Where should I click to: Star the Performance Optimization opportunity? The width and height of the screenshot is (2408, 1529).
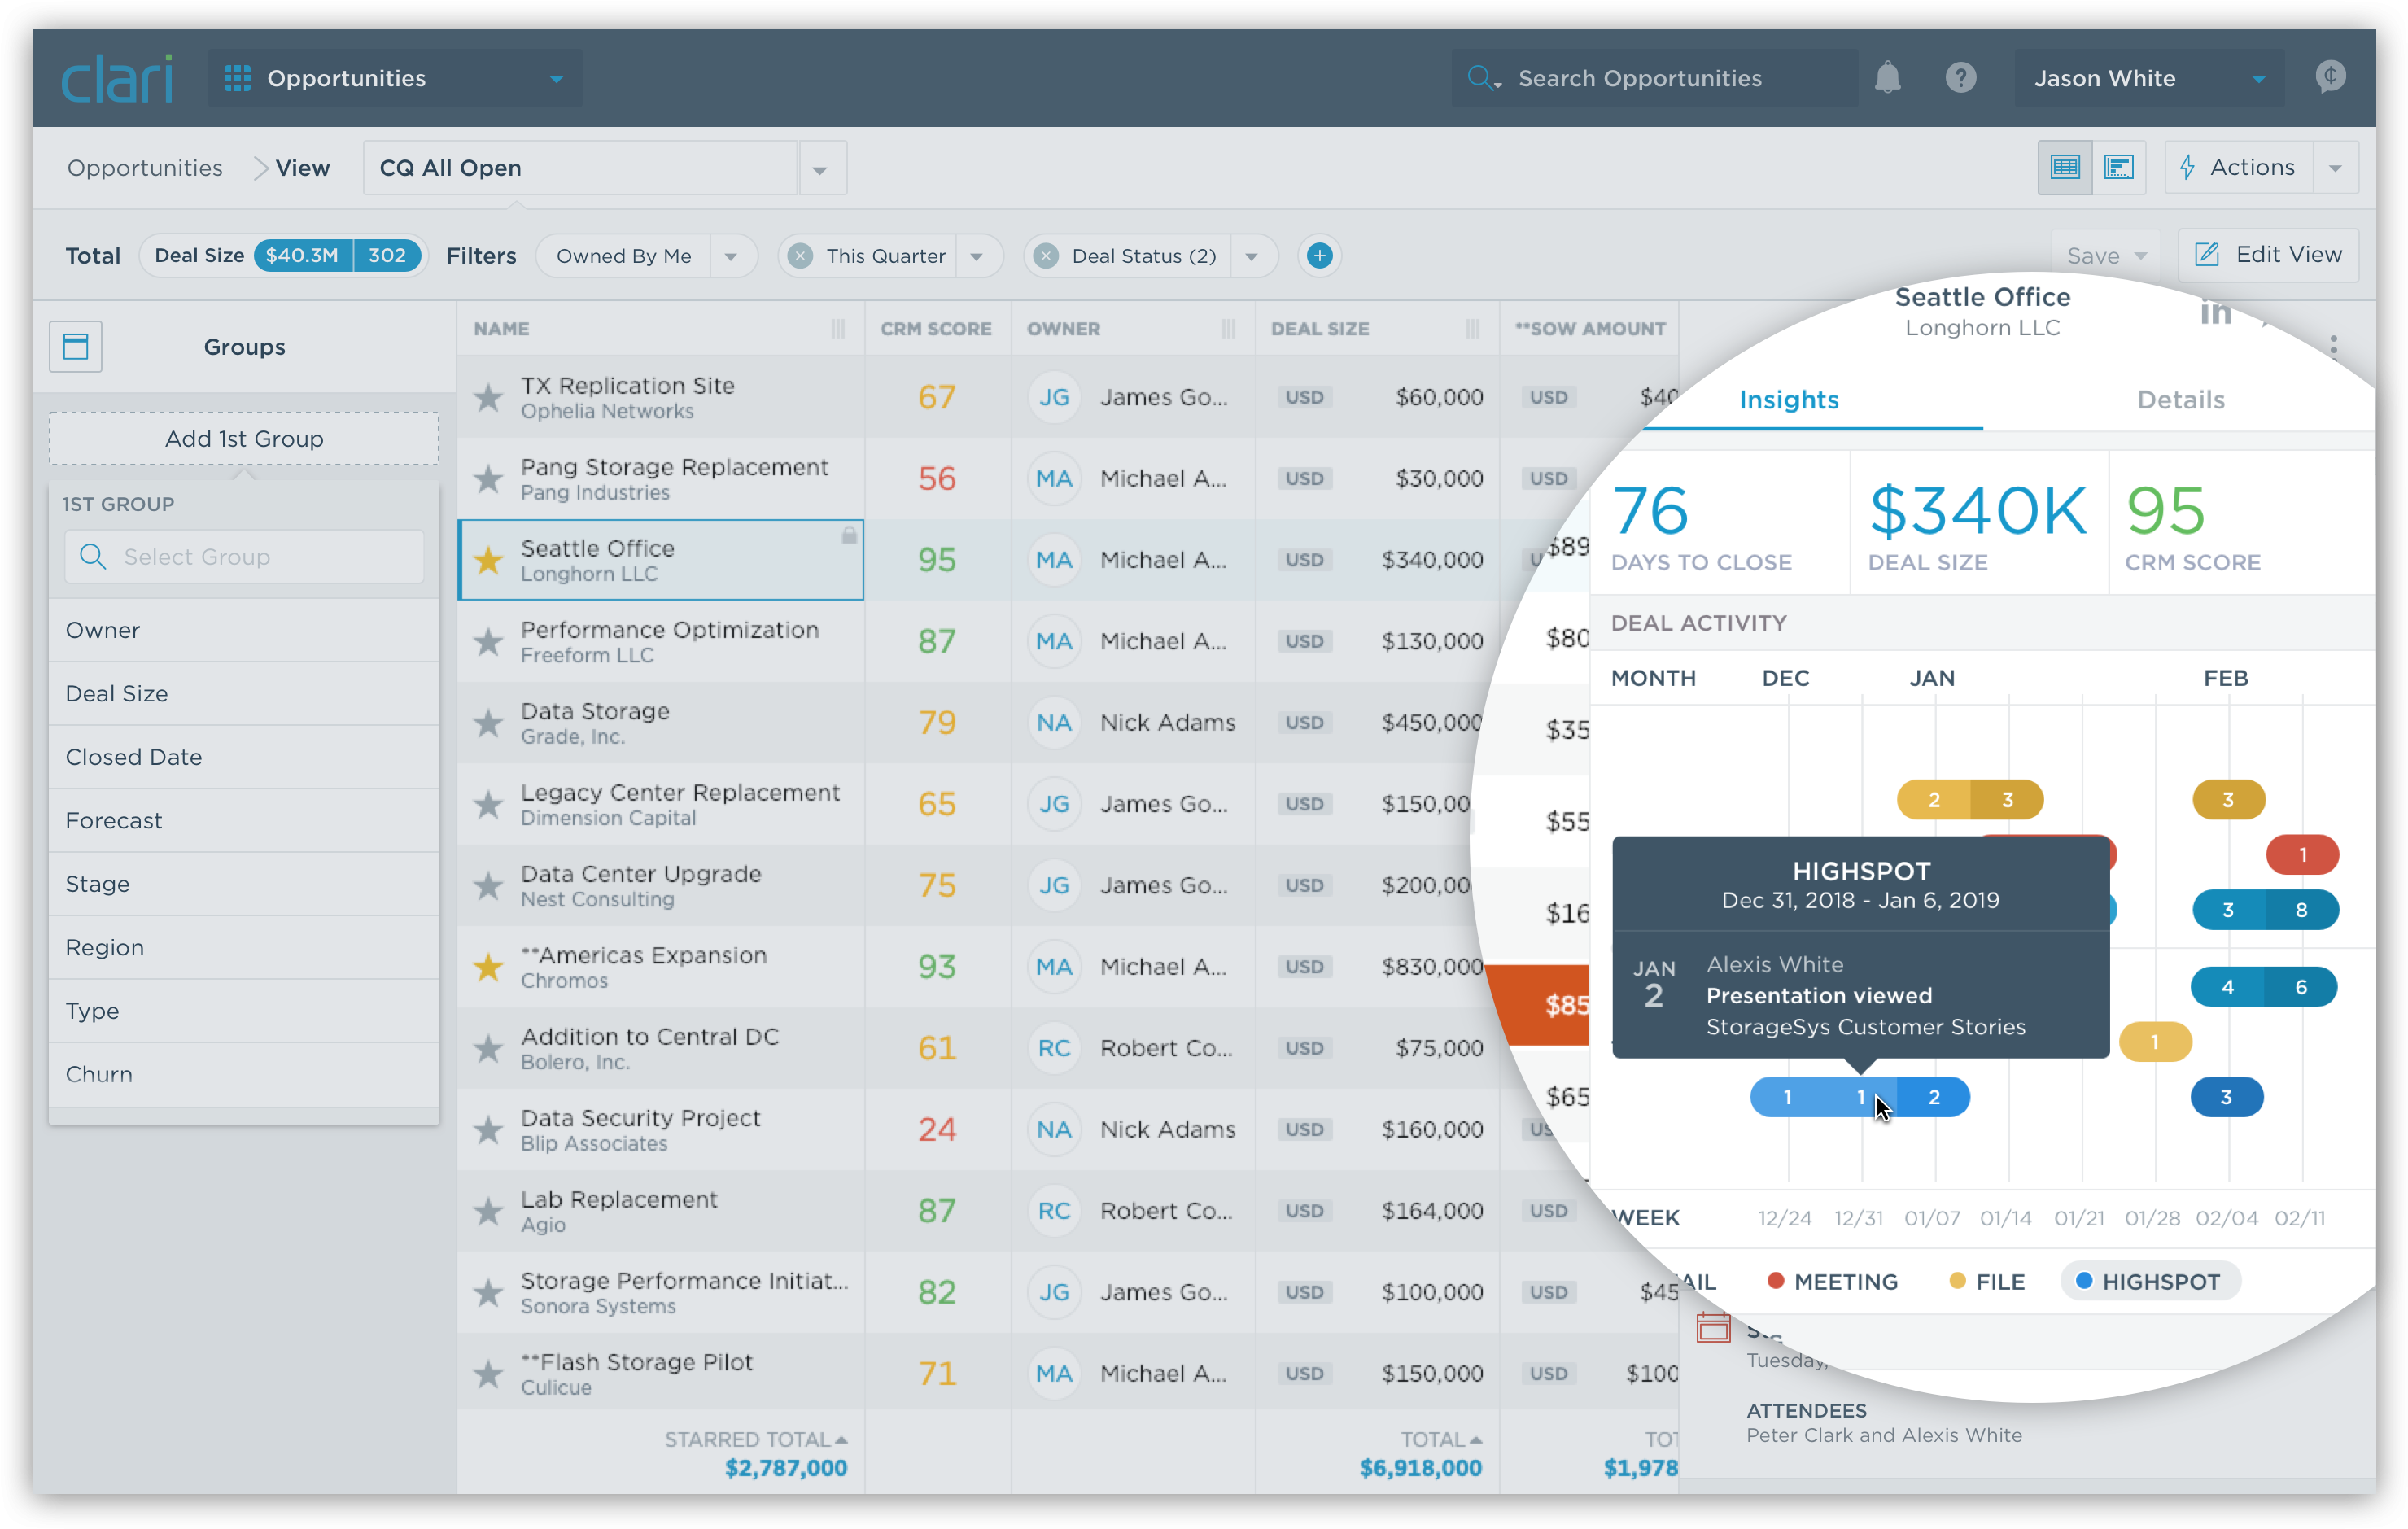488,641
